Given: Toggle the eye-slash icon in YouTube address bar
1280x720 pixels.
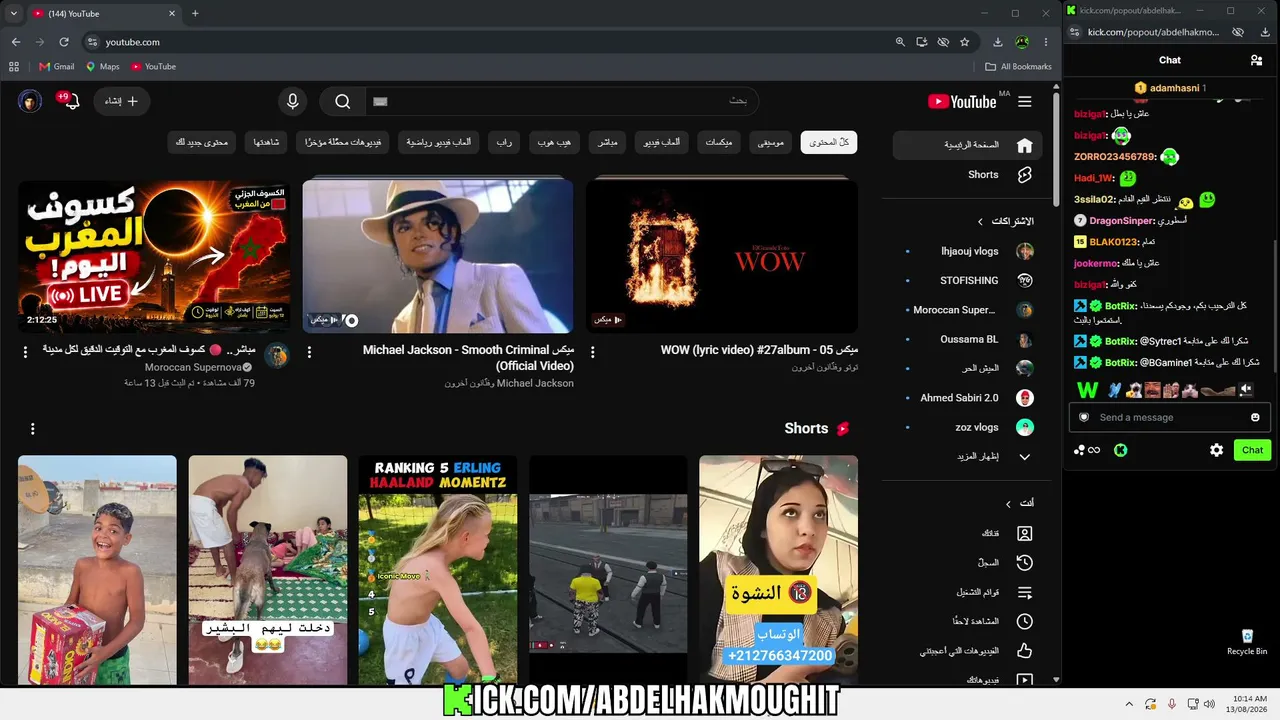Looking at the screenshot, I should click(x=943, y=42).
